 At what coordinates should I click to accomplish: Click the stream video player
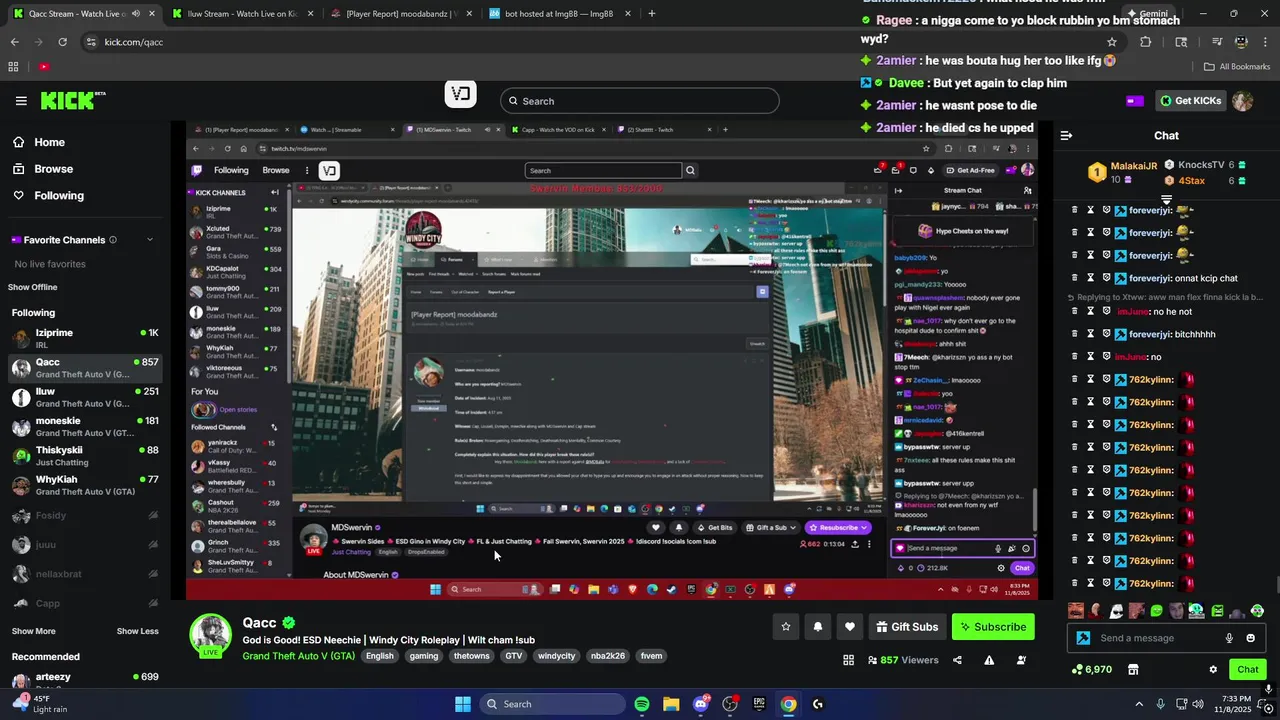pyautogui.click(x=612, y=360)
